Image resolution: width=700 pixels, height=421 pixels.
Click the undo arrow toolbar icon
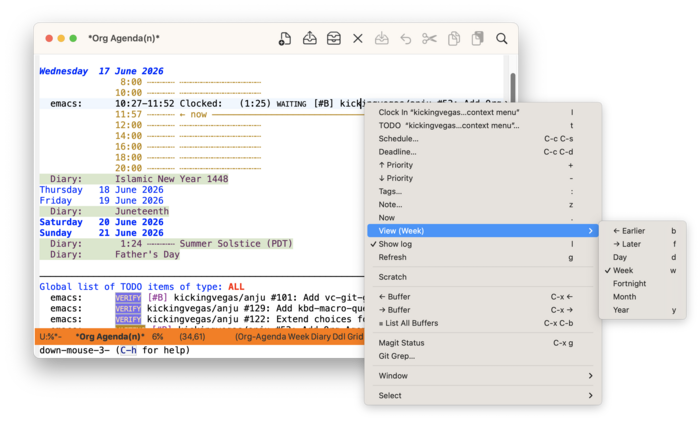click(x=405, y=39)
